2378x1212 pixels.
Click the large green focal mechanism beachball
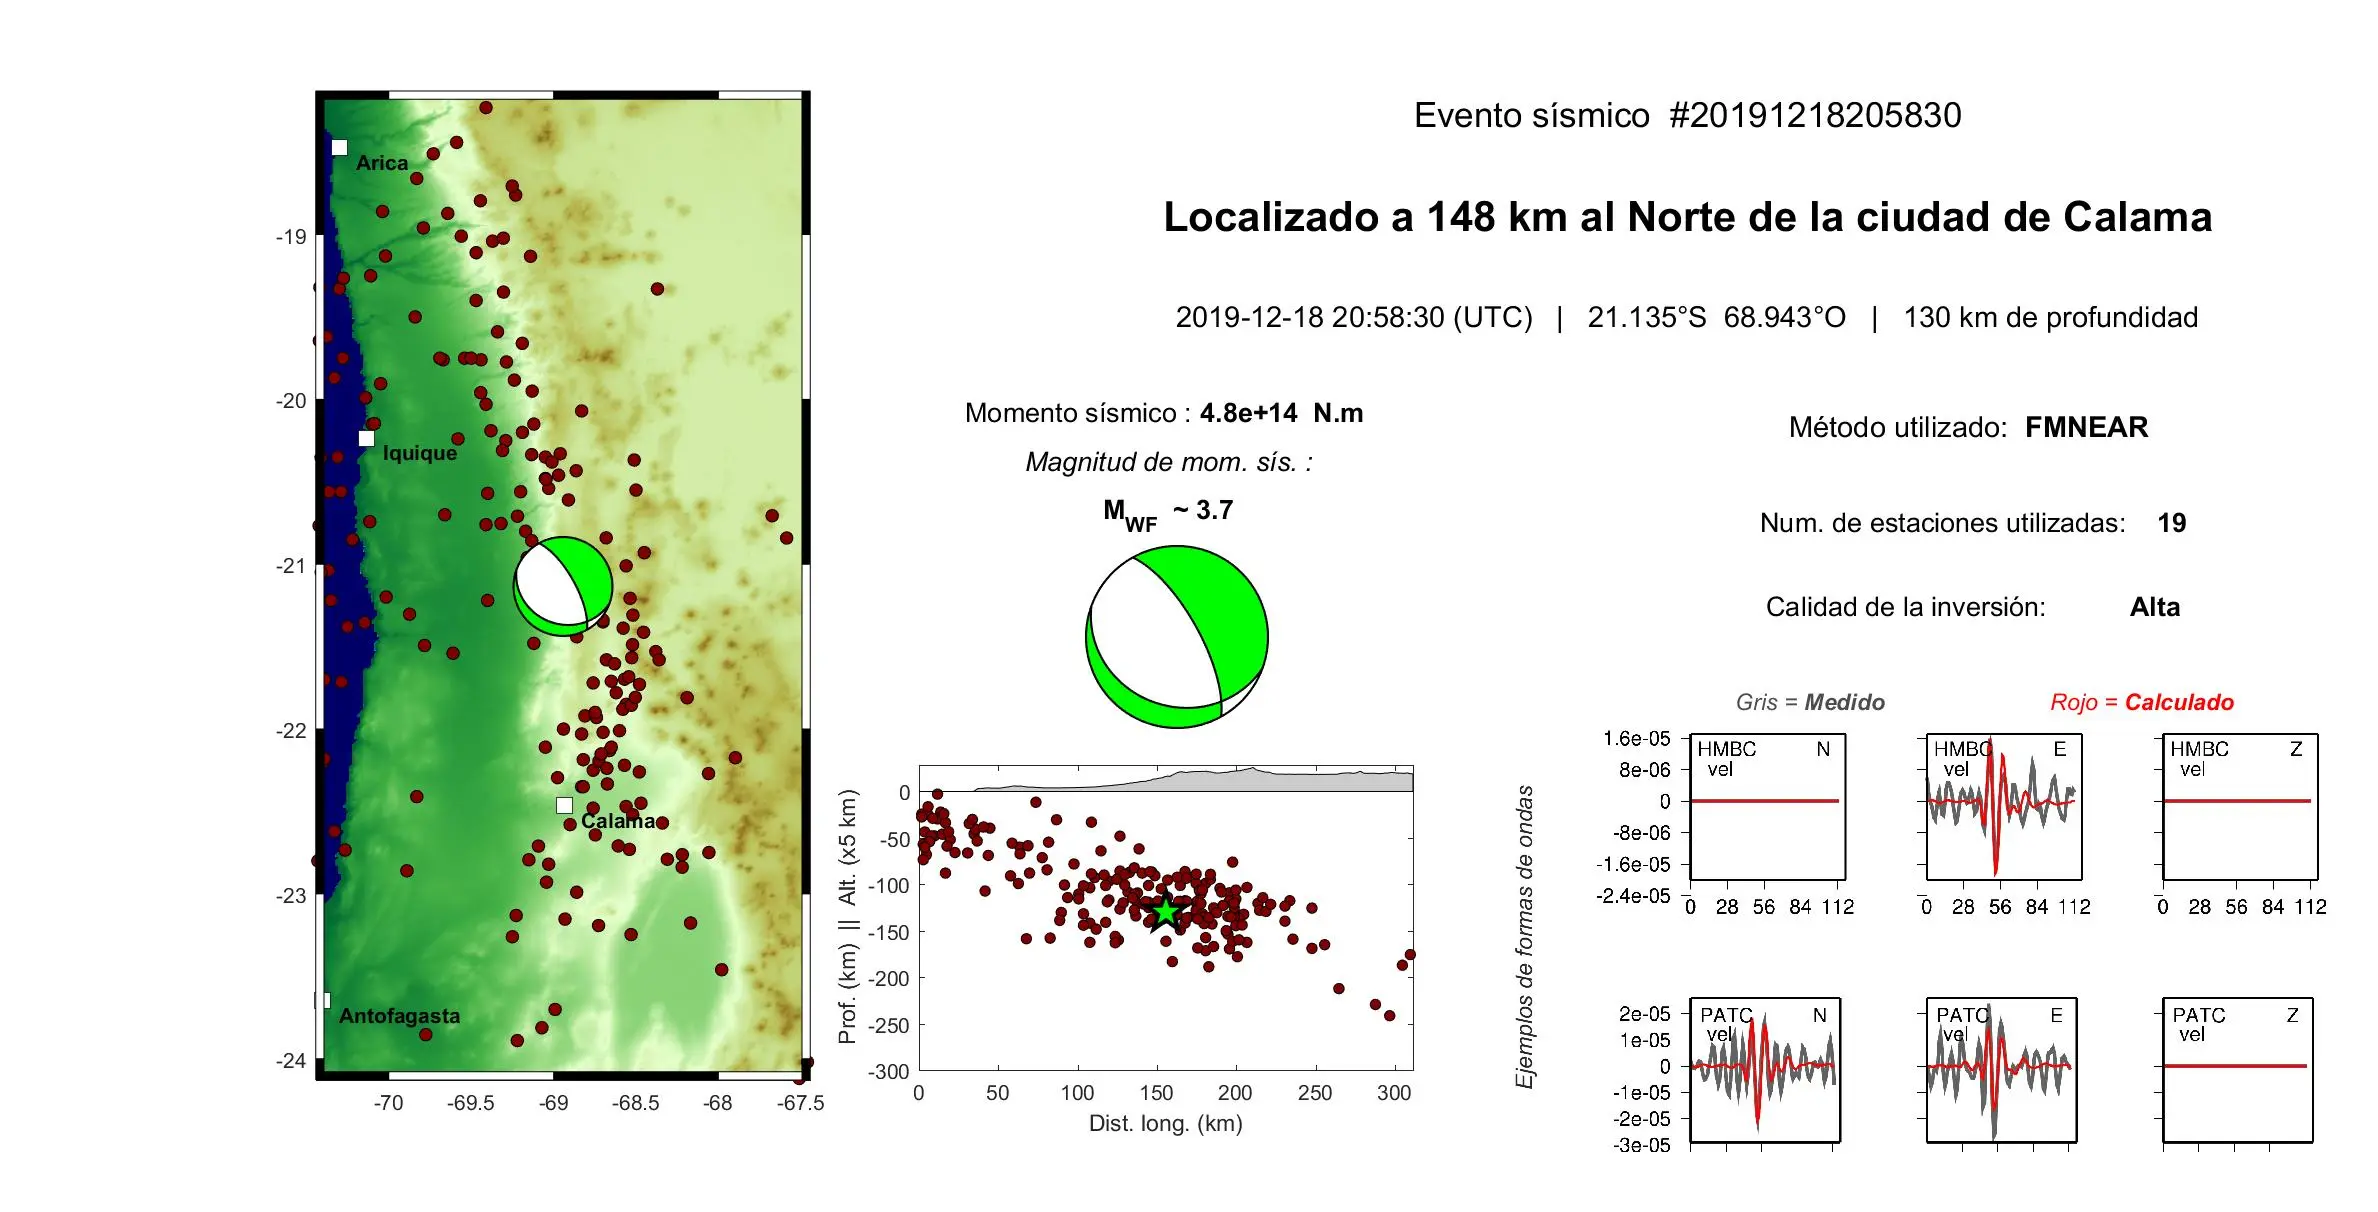coord(1177,637)
